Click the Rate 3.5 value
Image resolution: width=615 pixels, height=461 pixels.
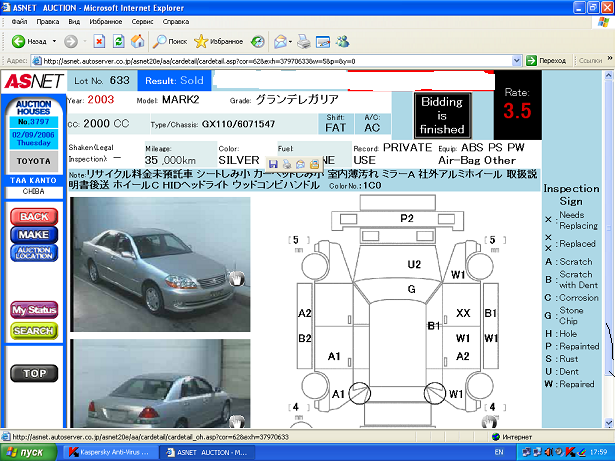pyautogui.click(x=517, y=111)
